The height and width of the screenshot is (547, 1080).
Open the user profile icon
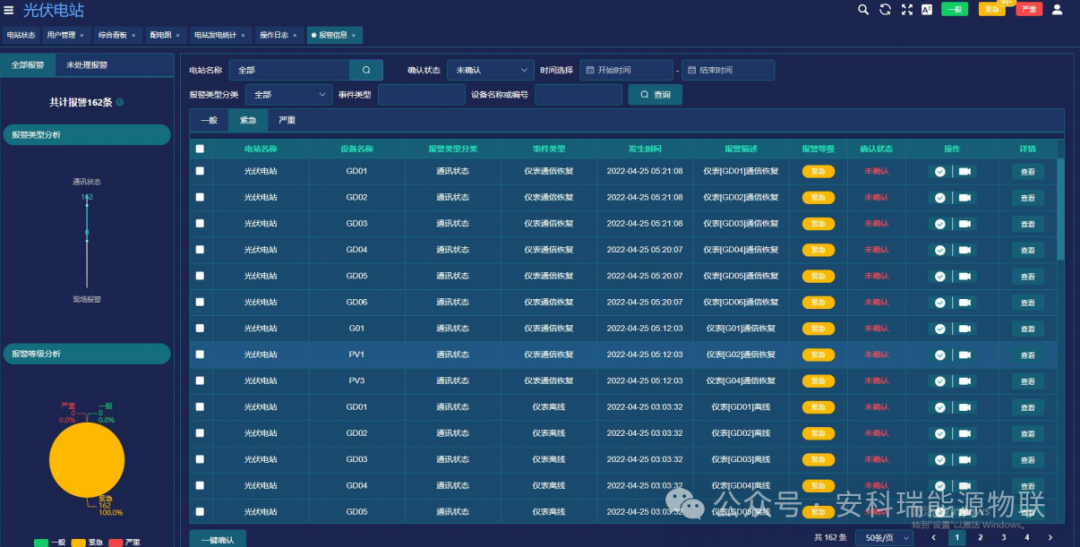pyautogui.click(x=1057, y=10)
